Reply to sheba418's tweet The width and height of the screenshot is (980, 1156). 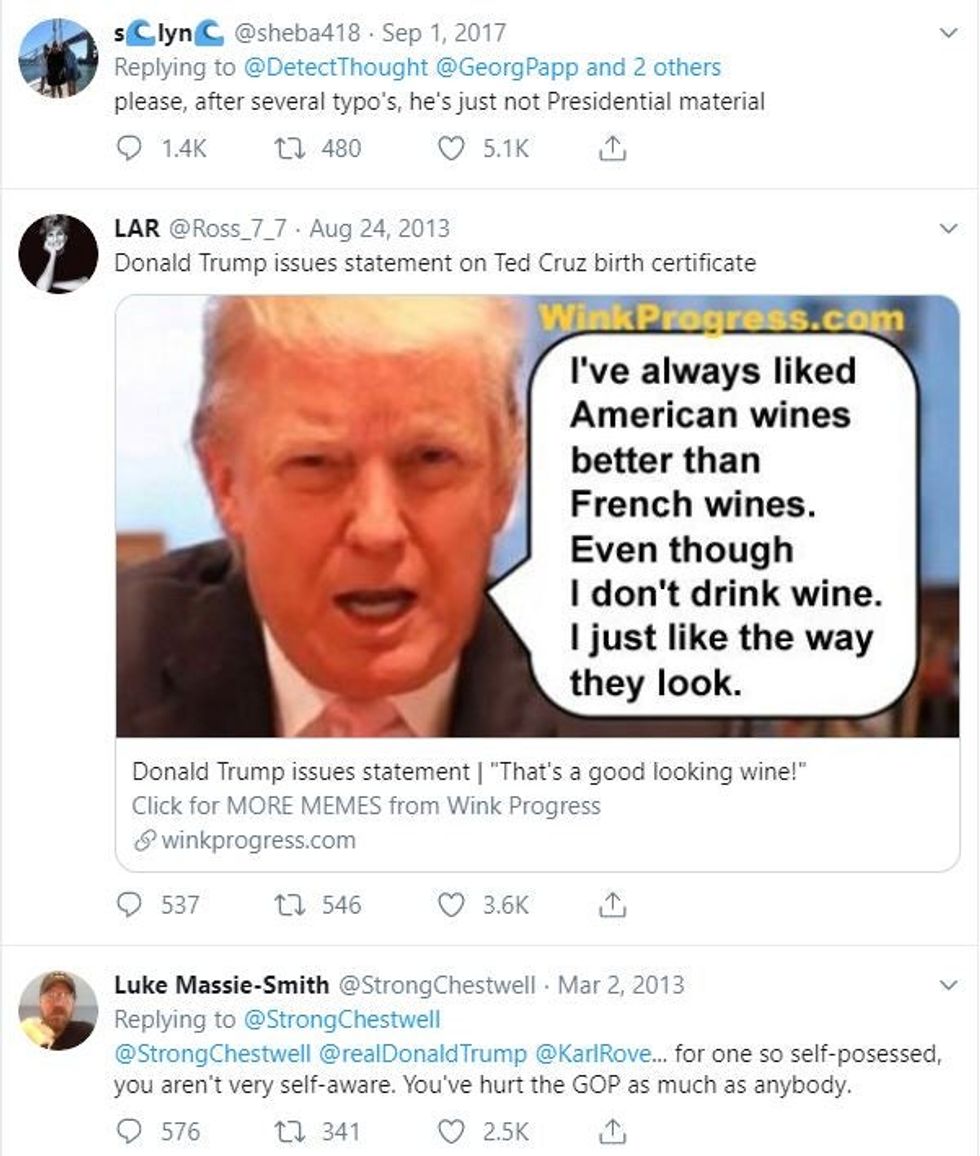click(130, 148)
